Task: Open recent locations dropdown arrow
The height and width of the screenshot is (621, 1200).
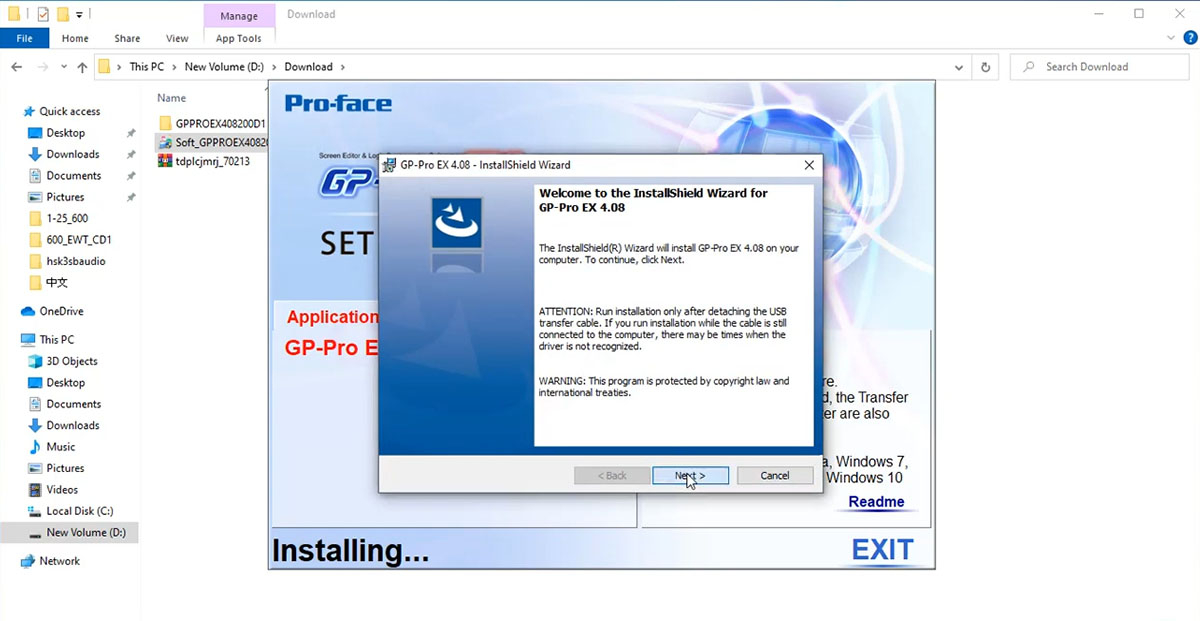Action: tap(64, 68)
